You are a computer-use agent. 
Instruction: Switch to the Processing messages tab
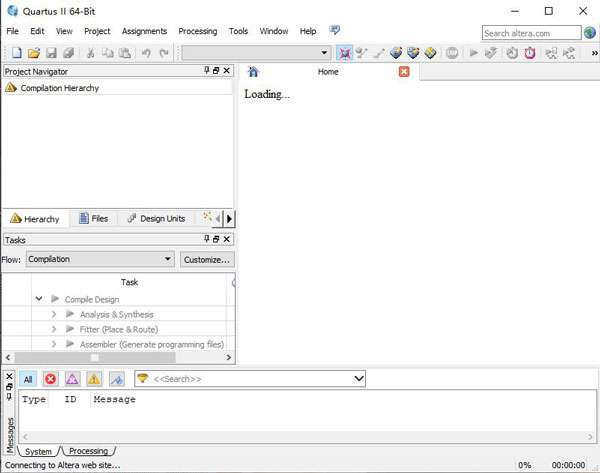(x=88, y=451)
